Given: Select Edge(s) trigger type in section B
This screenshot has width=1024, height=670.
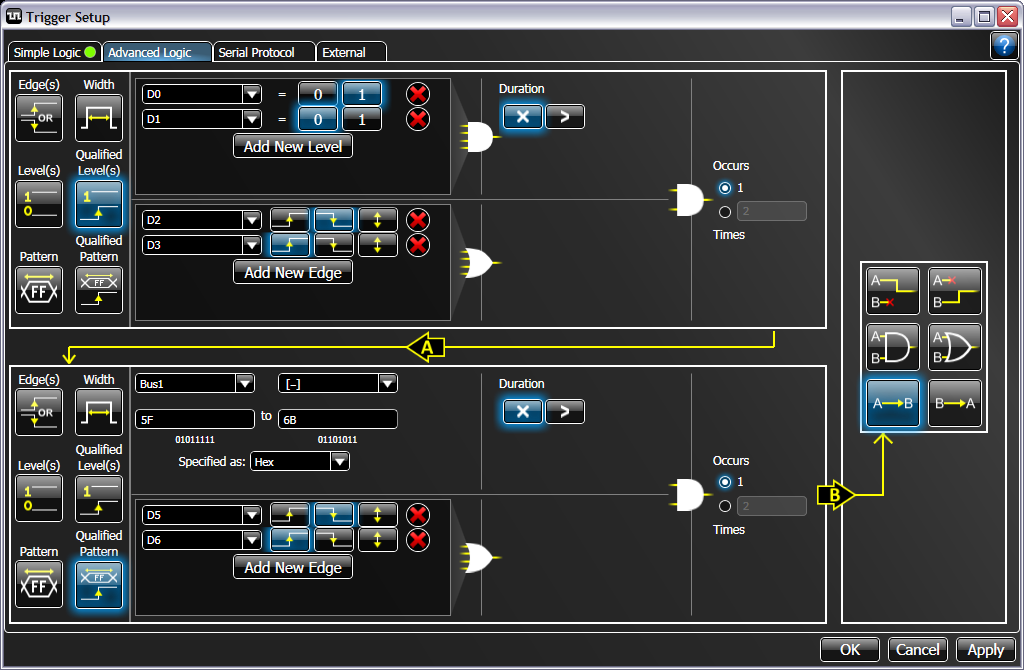Looking at the screenshot, I should (x=39, y=413).
